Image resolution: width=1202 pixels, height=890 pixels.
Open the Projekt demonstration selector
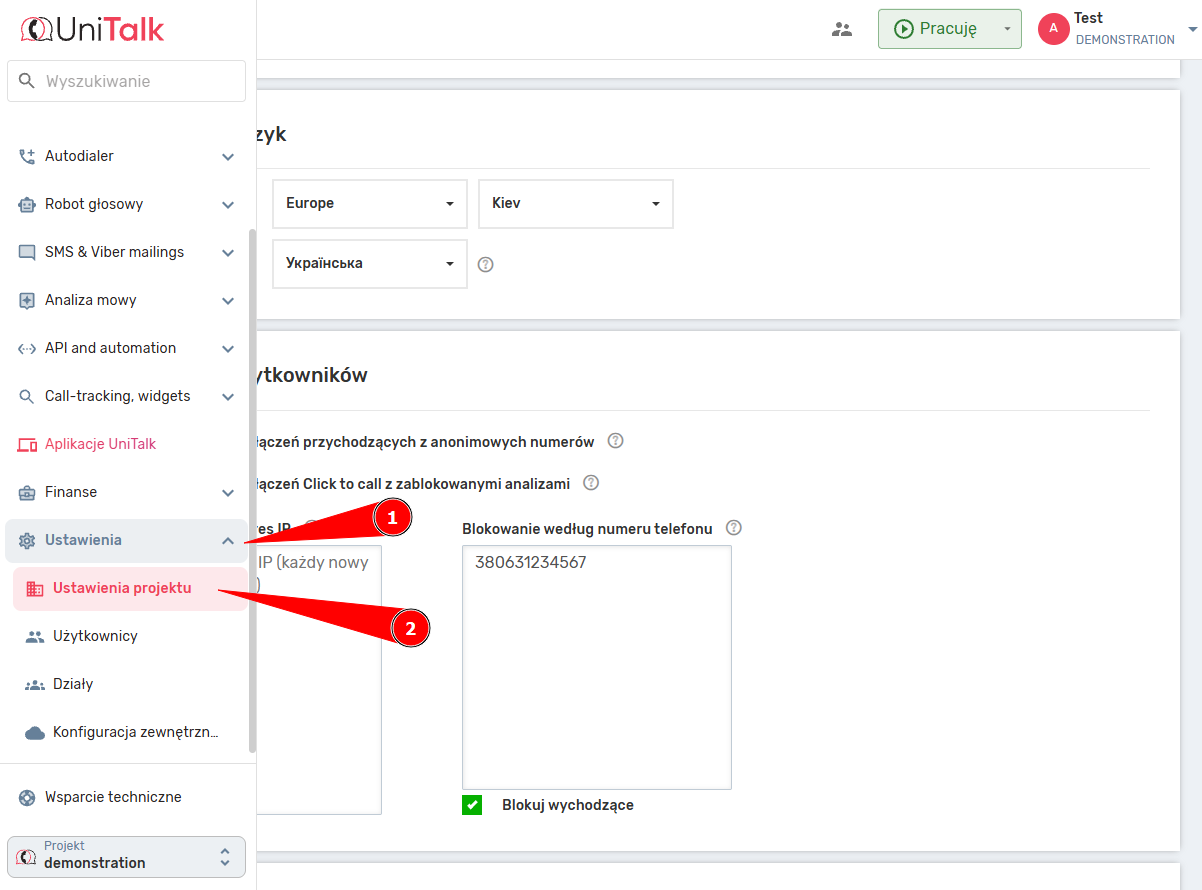click(x=126, y=857)
